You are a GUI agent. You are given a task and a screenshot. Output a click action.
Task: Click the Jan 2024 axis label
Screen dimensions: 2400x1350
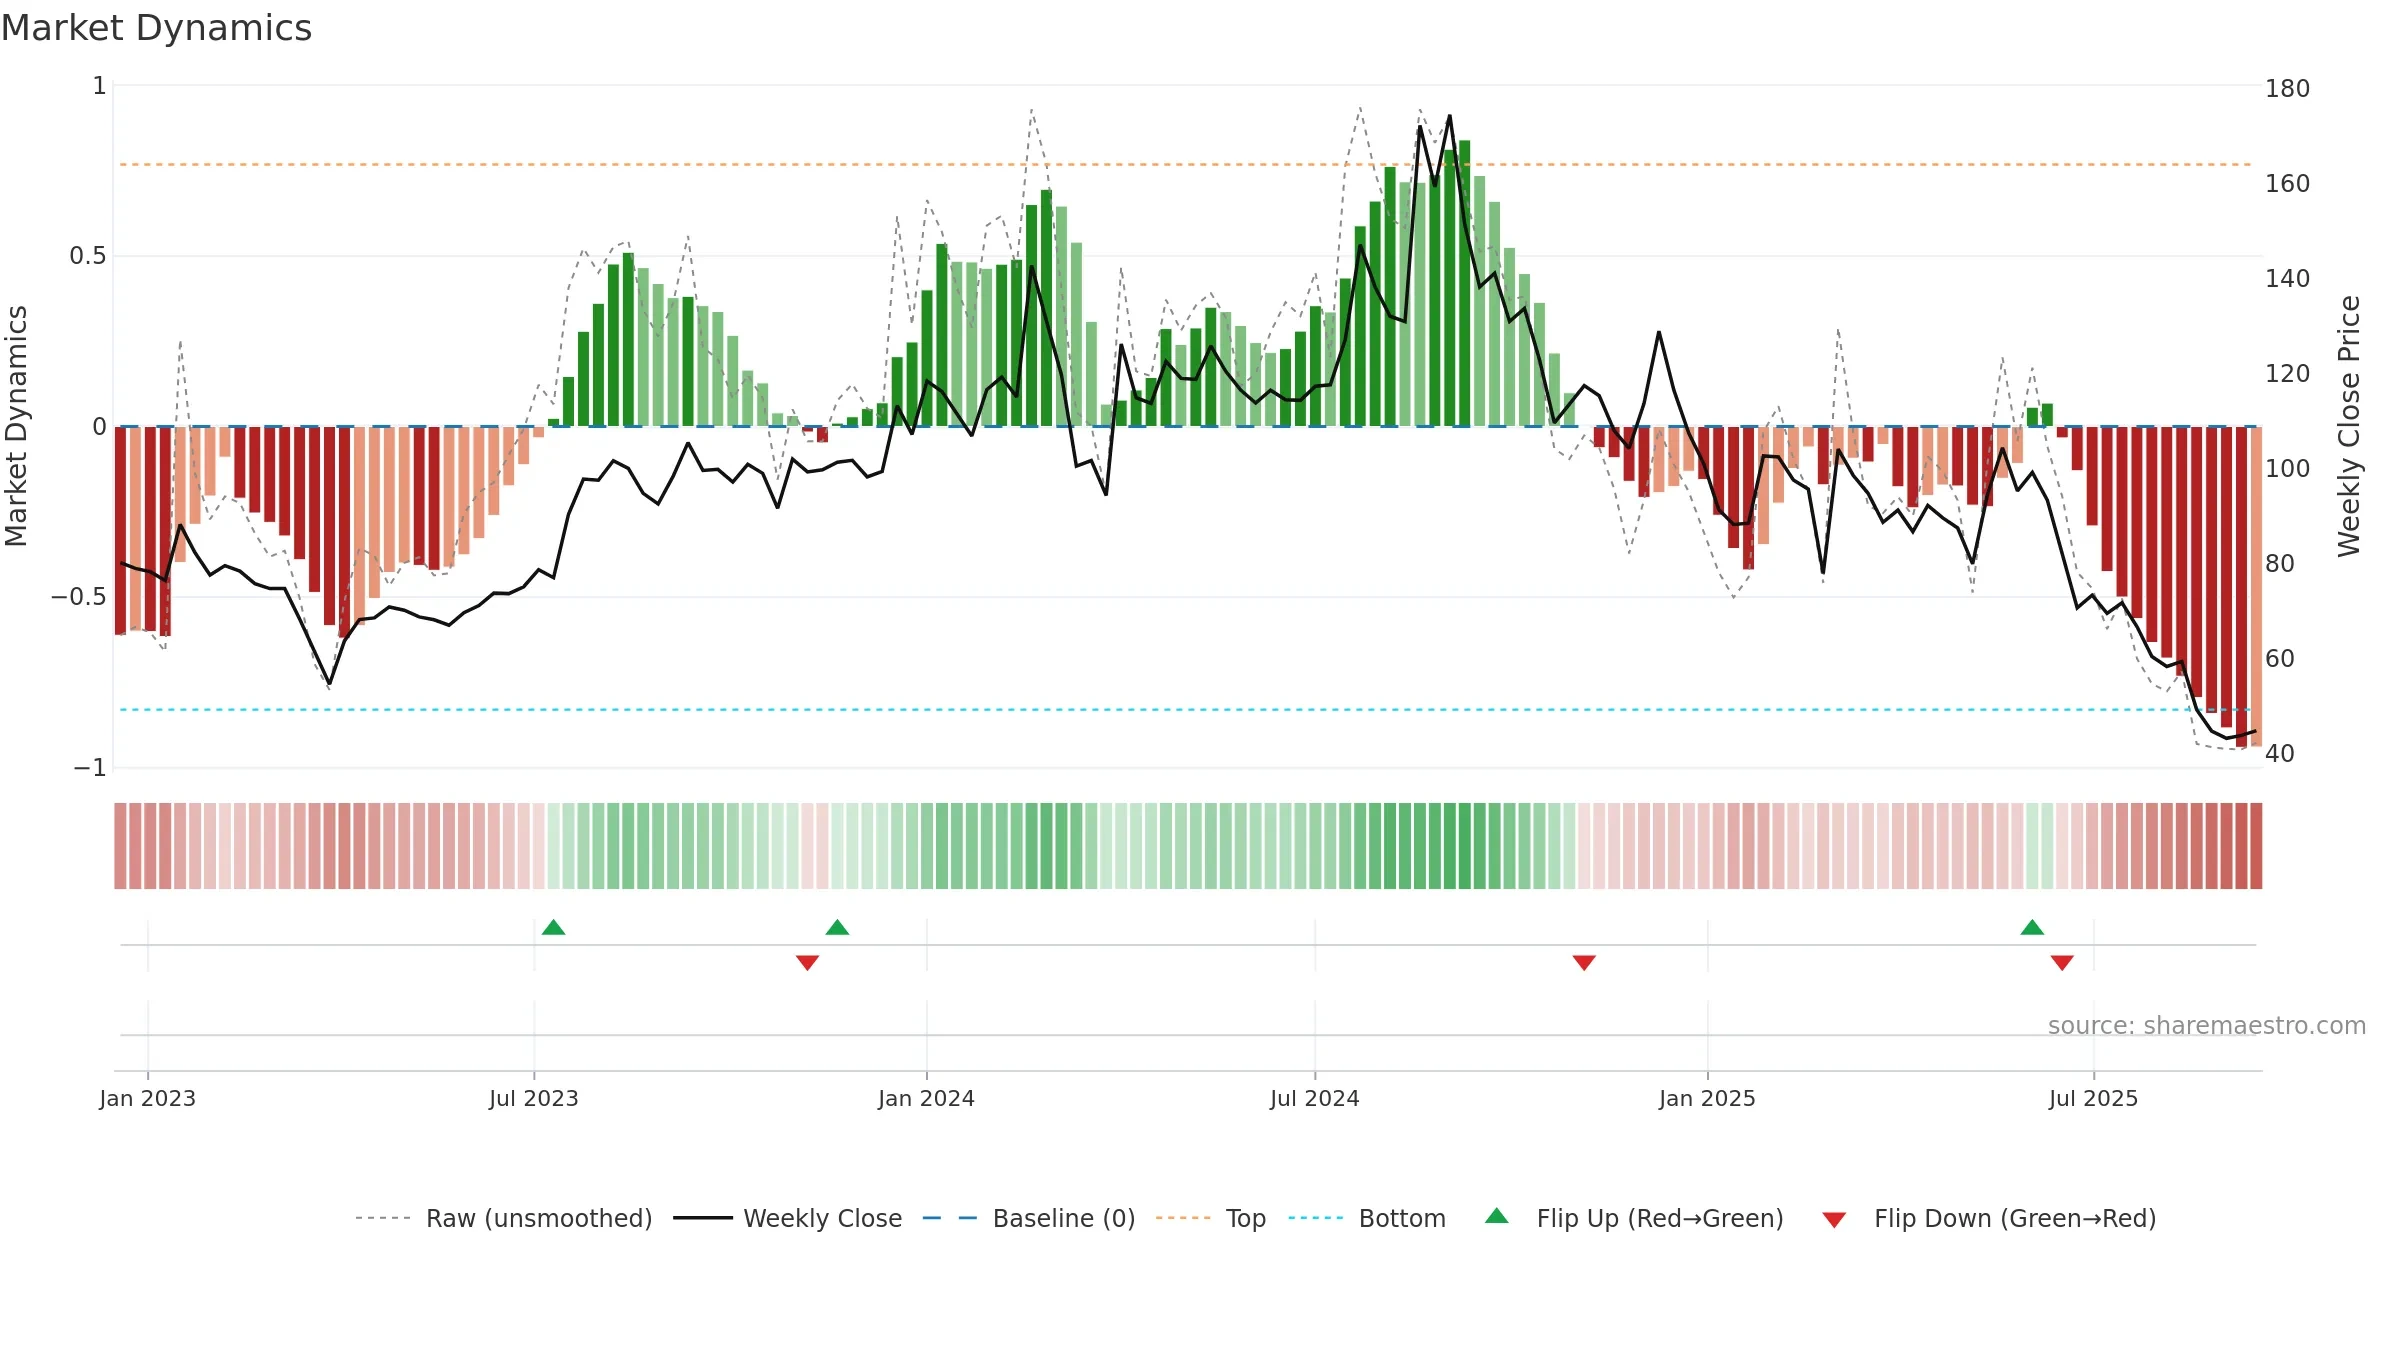[926, 1098]
